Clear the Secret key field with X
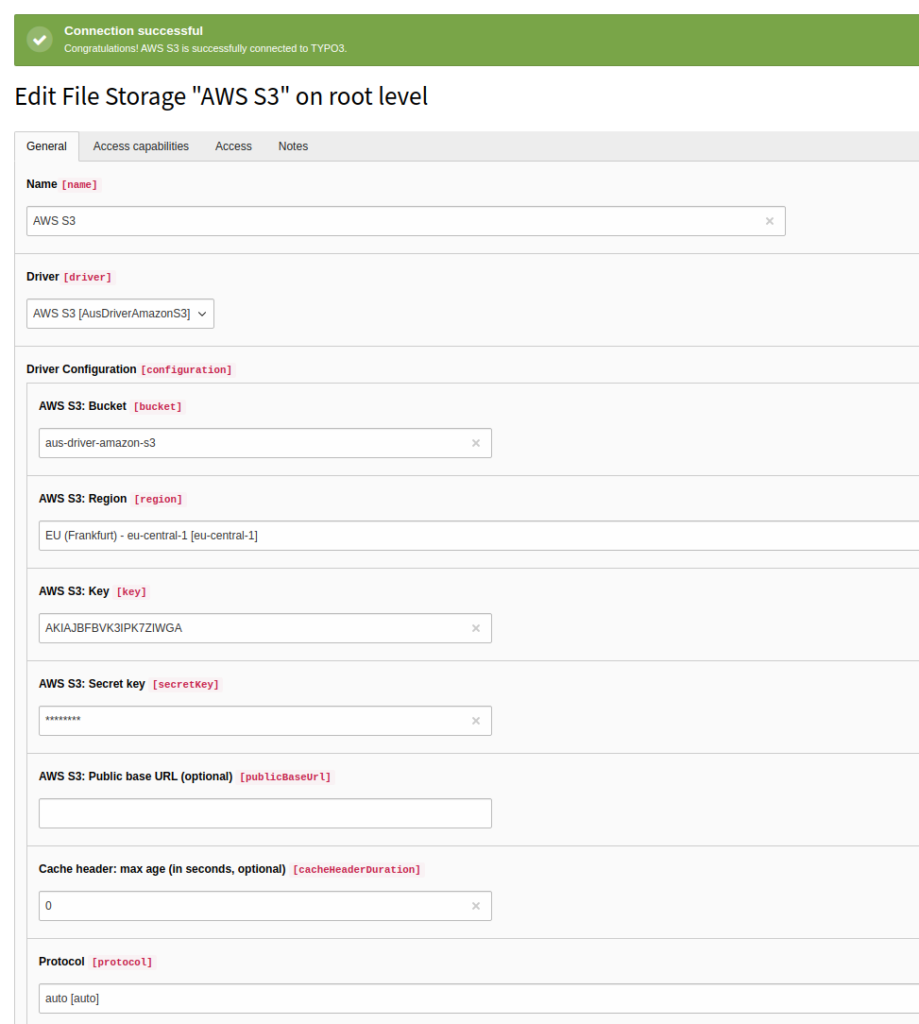Viewport: 919px width, 1024px height. [476, 721]
